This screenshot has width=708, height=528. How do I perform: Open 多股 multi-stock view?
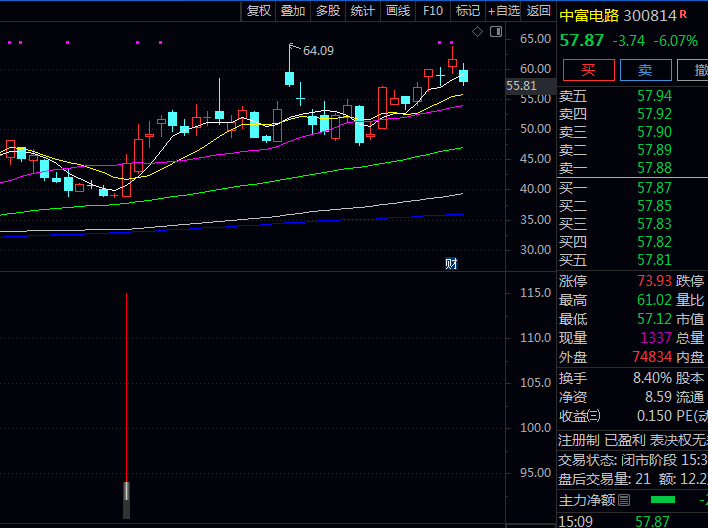tap(328, 10)
